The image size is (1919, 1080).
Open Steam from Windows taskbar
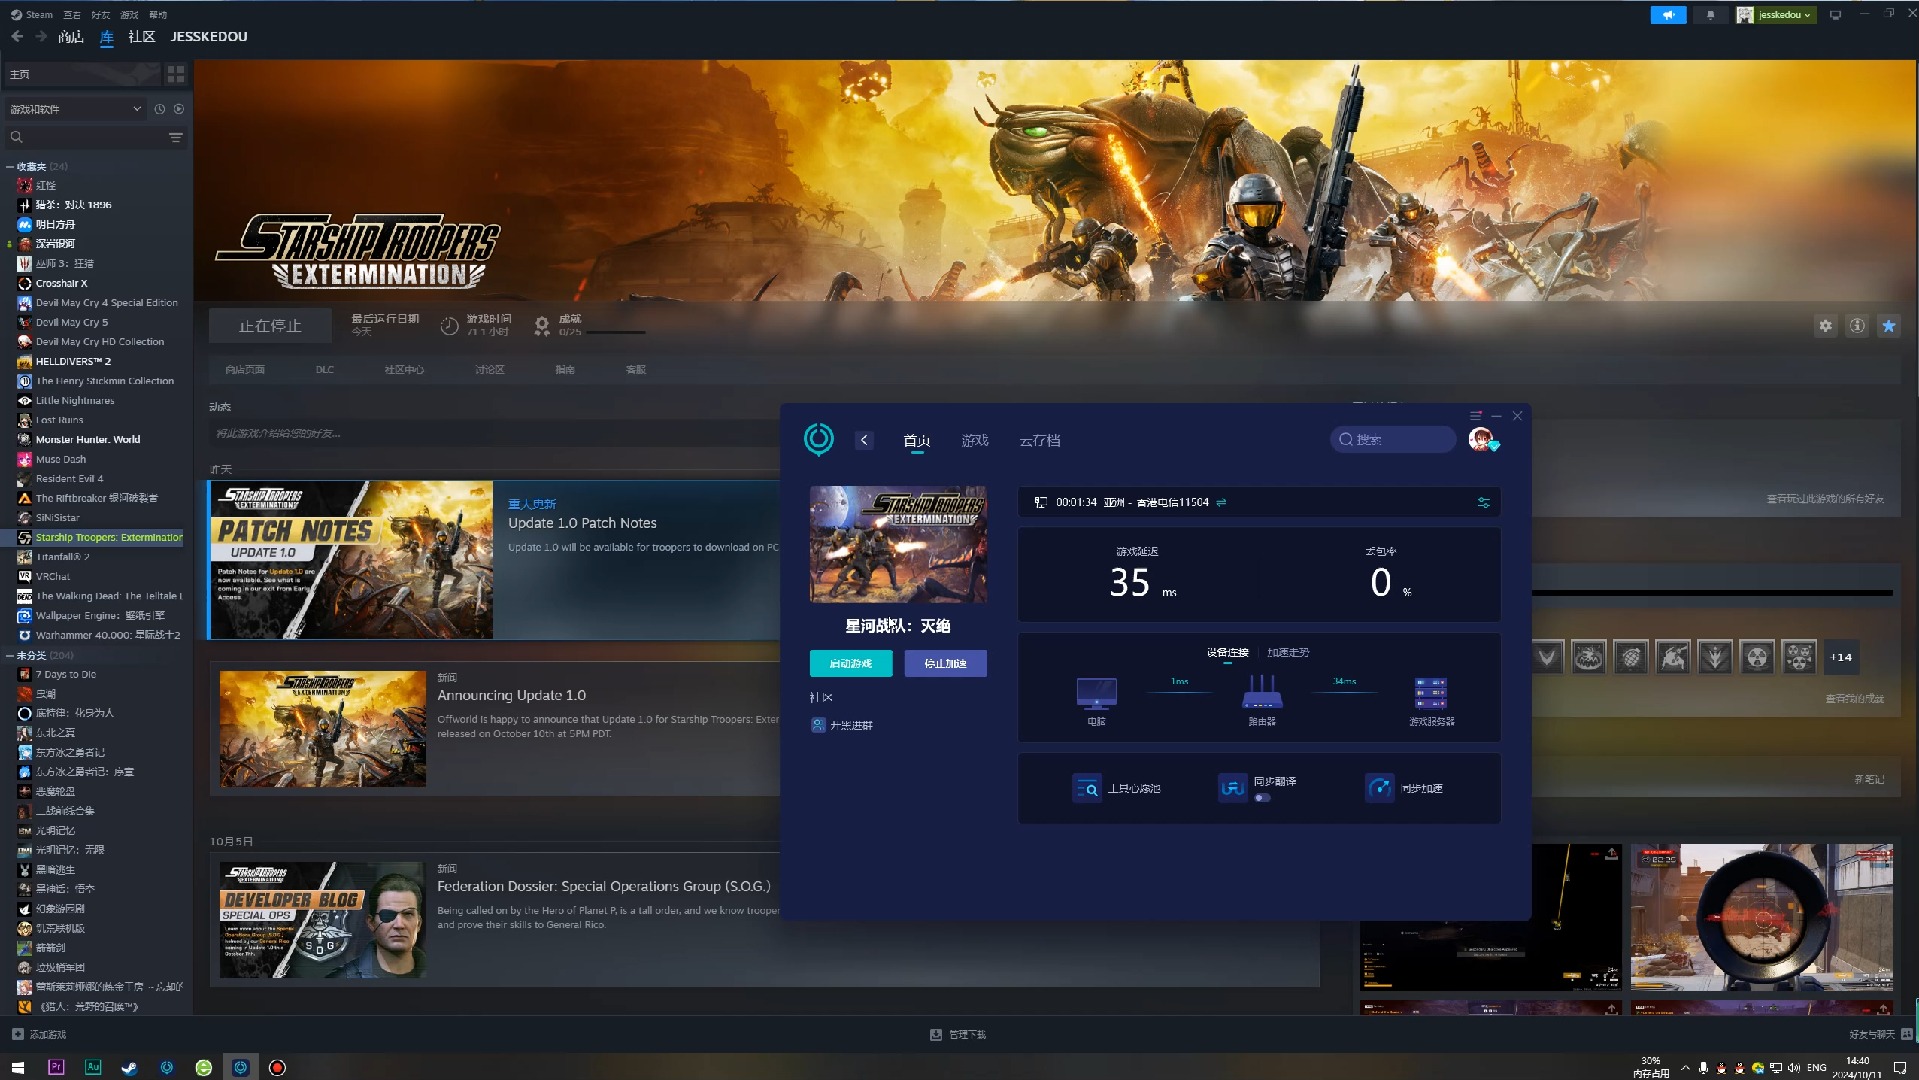pos(129,1067)
